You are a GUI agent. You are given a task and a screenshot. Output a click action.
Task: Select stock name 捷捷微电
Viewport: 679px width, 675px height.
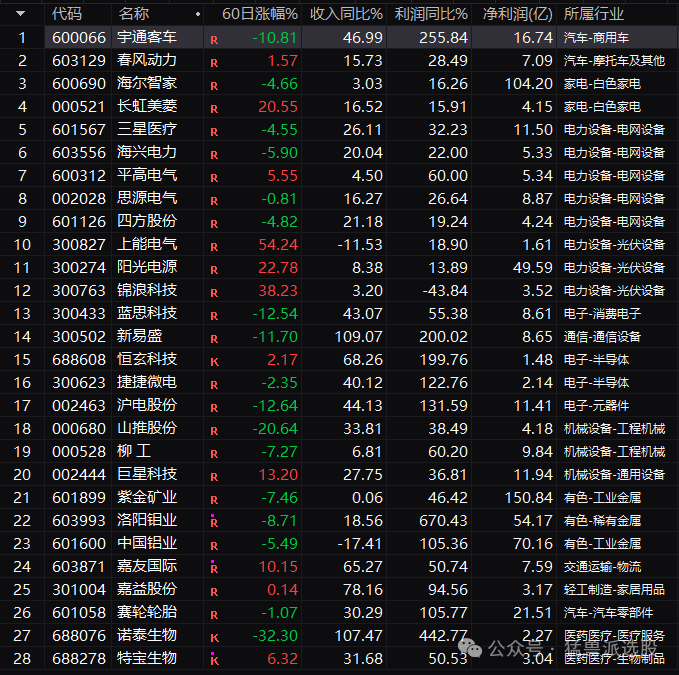coord(147,382)
